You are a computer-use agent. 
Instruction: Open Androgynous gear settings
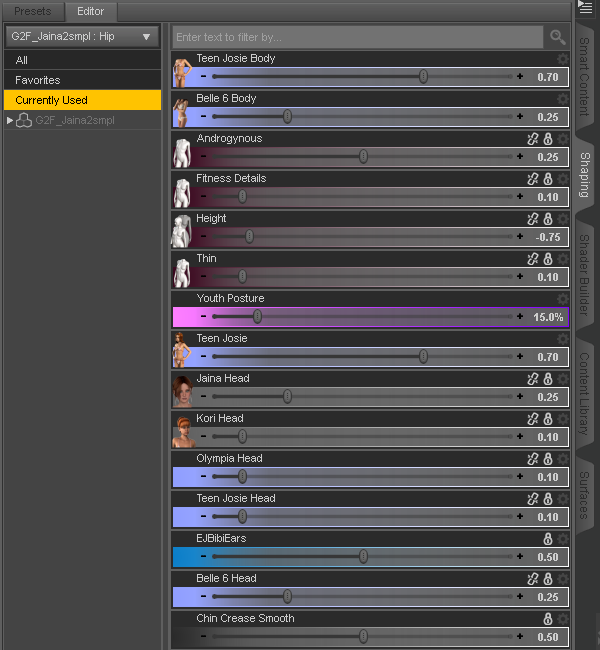tap(563, 139)
